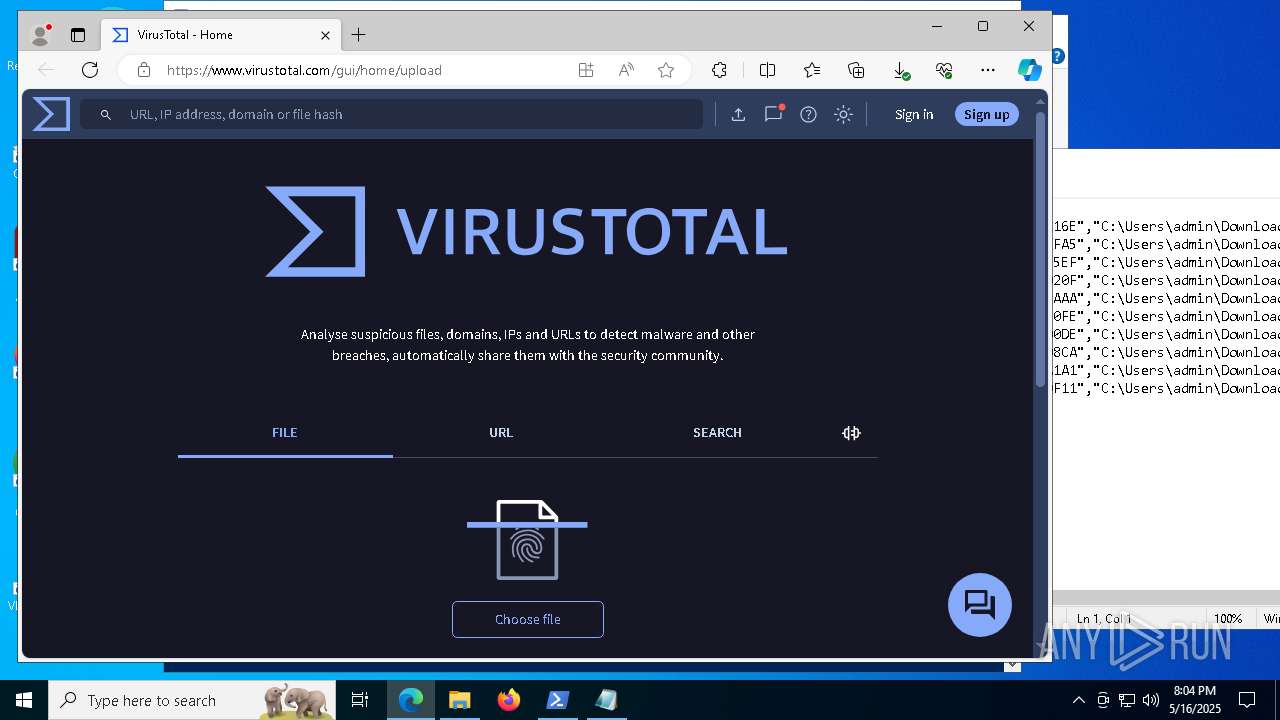The height and width of the screenshot is (720, 1280).
Task: Open the Favorites list icon
Action: point(812,70)
